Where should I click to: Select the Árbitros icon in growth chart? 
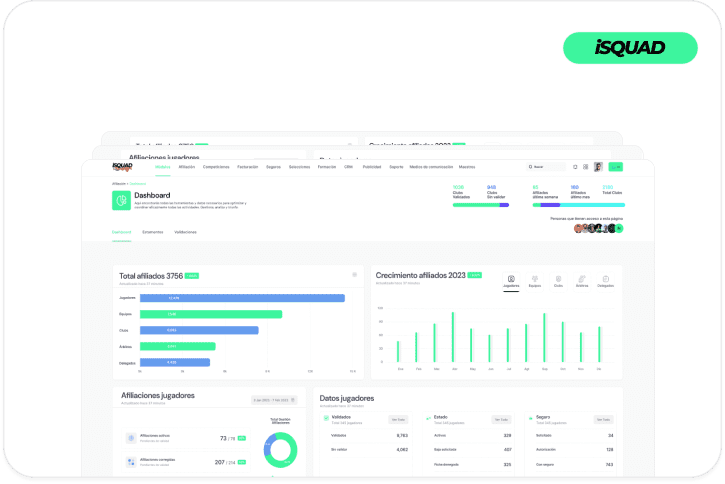point(581,281)
